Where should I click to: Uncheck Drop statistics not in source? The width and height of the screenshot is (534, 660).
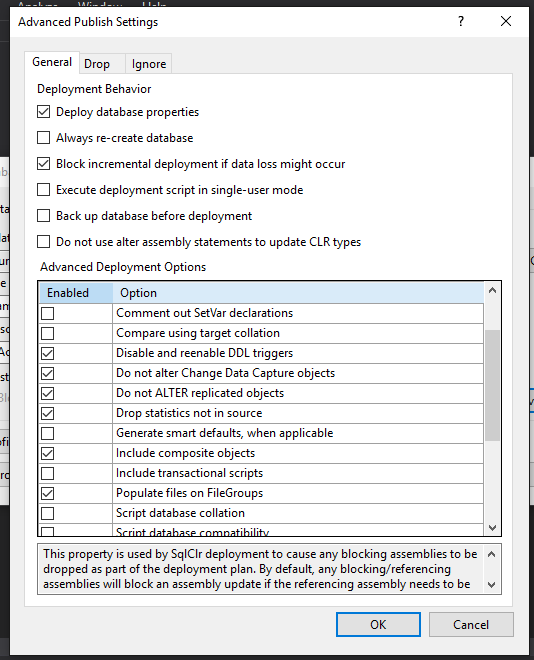tap(48, 413)
